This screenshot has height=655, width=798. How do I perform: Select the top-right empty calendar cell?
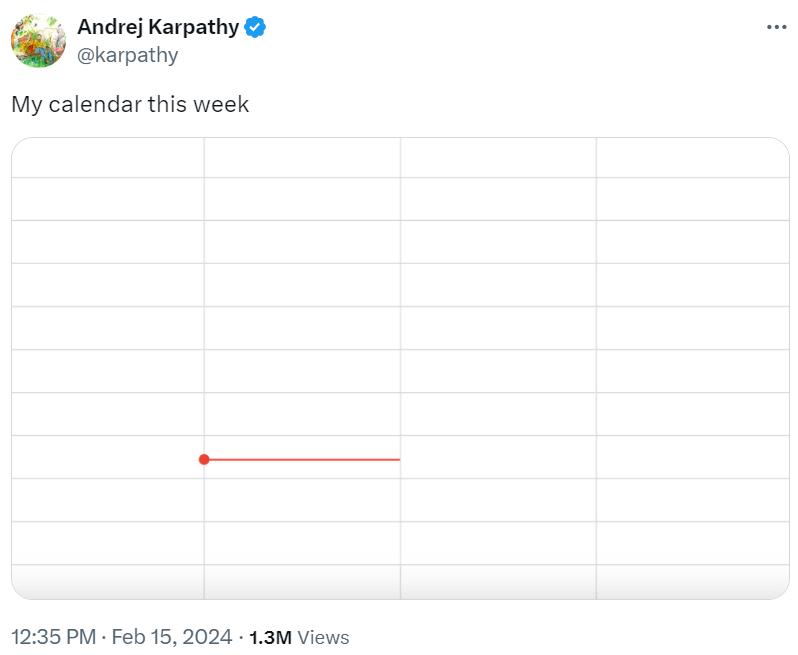[693, 158]
